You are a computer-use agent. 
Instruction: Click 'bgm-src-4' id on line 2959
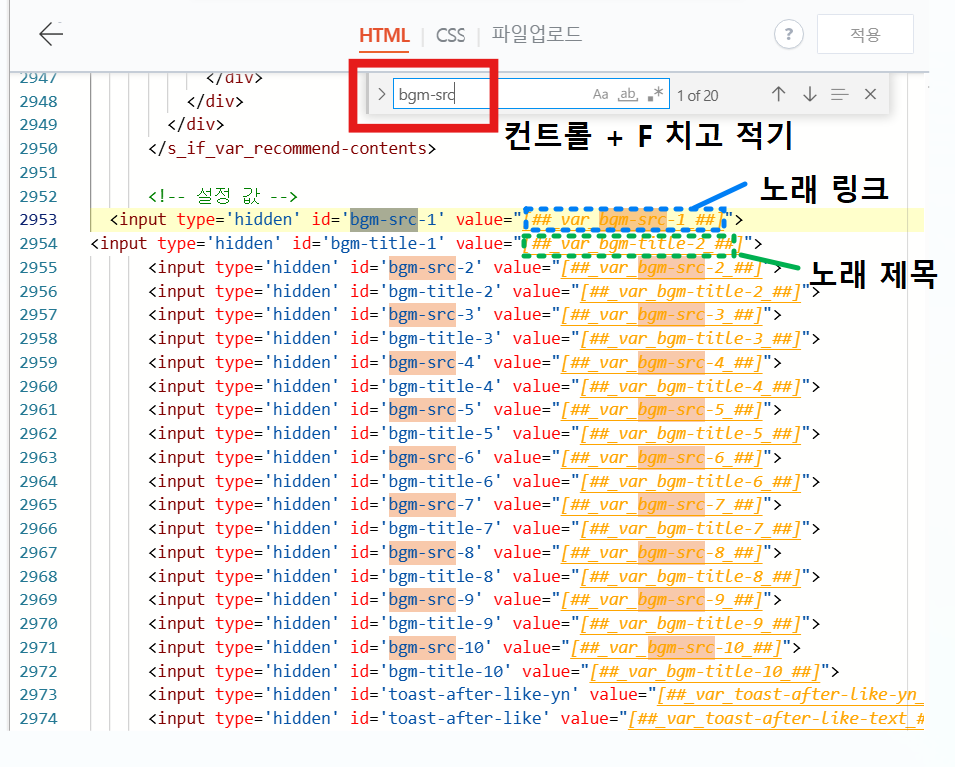(x=431, y=362)
